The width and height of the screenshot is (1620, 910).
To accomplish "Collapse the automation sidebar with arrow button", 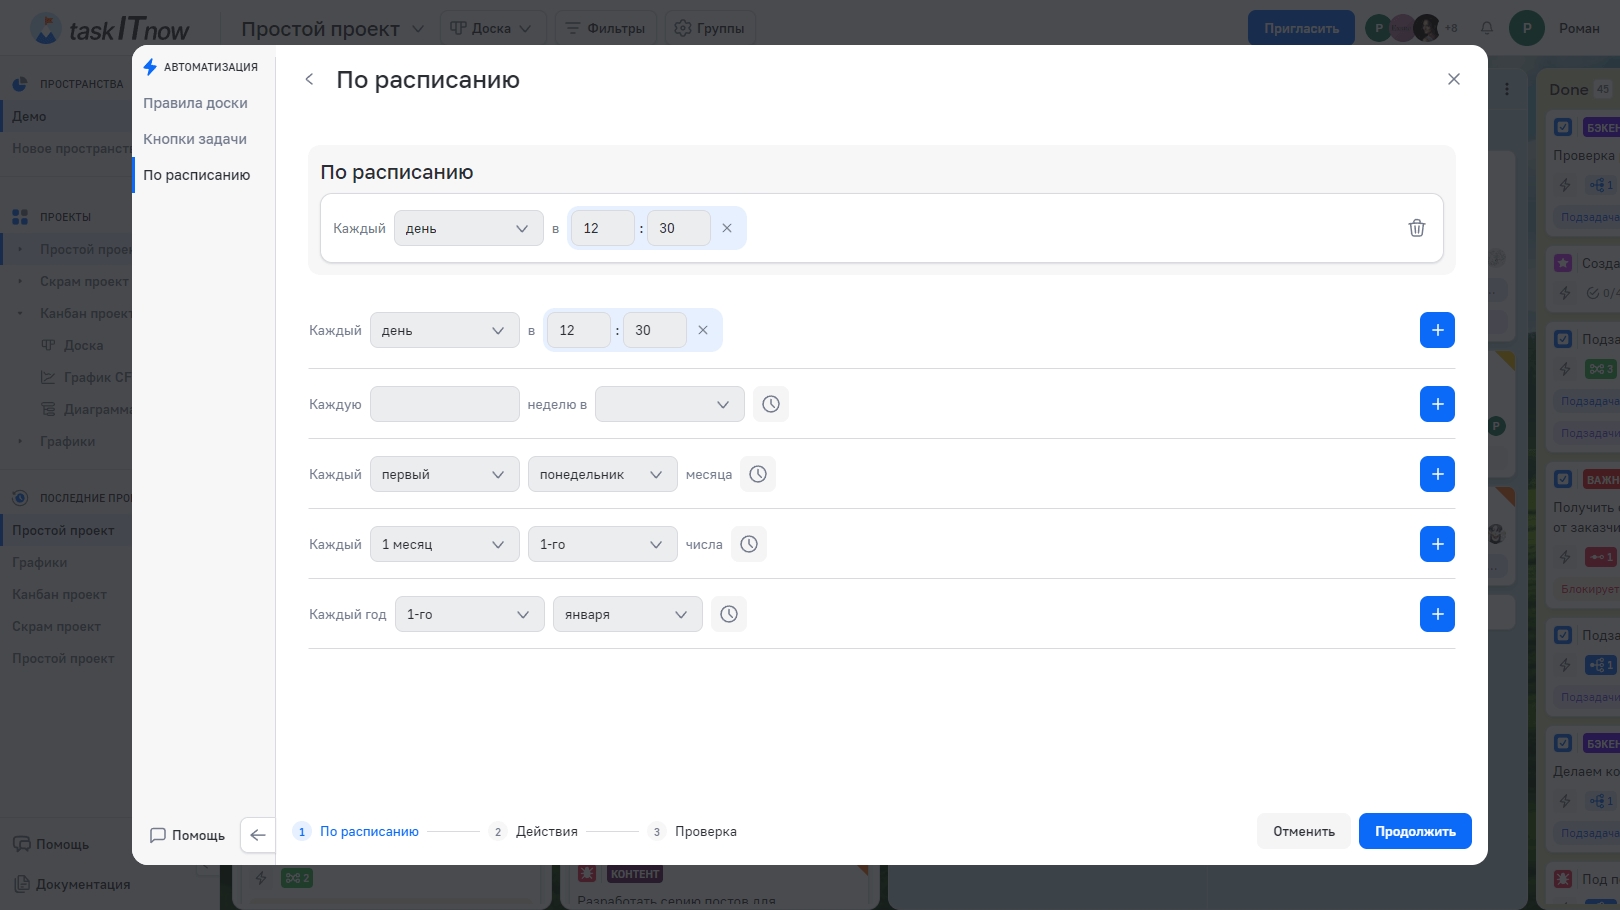I will pyautogui.click(x=258, y=835).
